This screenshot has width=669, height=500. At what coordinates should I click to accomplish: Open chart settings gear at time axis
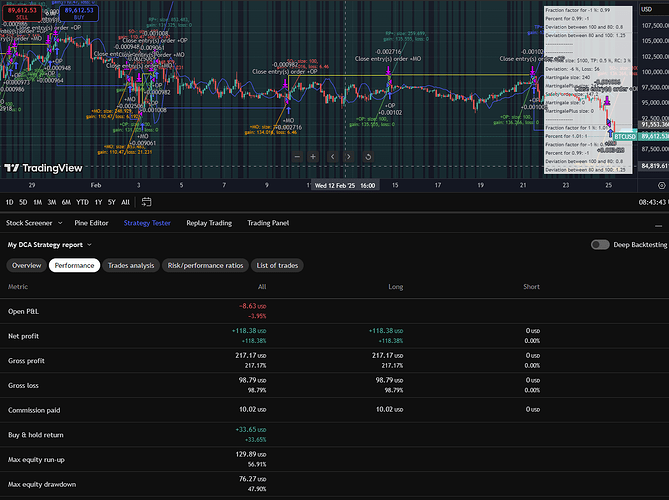click(661, 185)
